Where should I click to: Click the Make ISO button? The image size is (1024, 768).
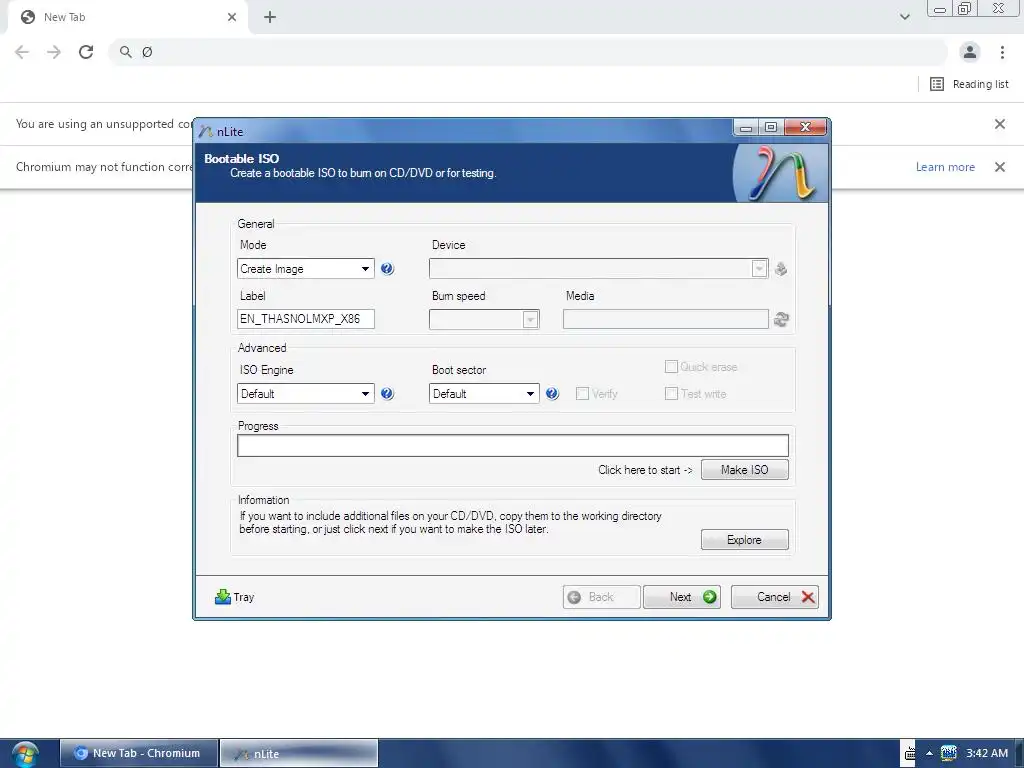[x=744, y=470]
